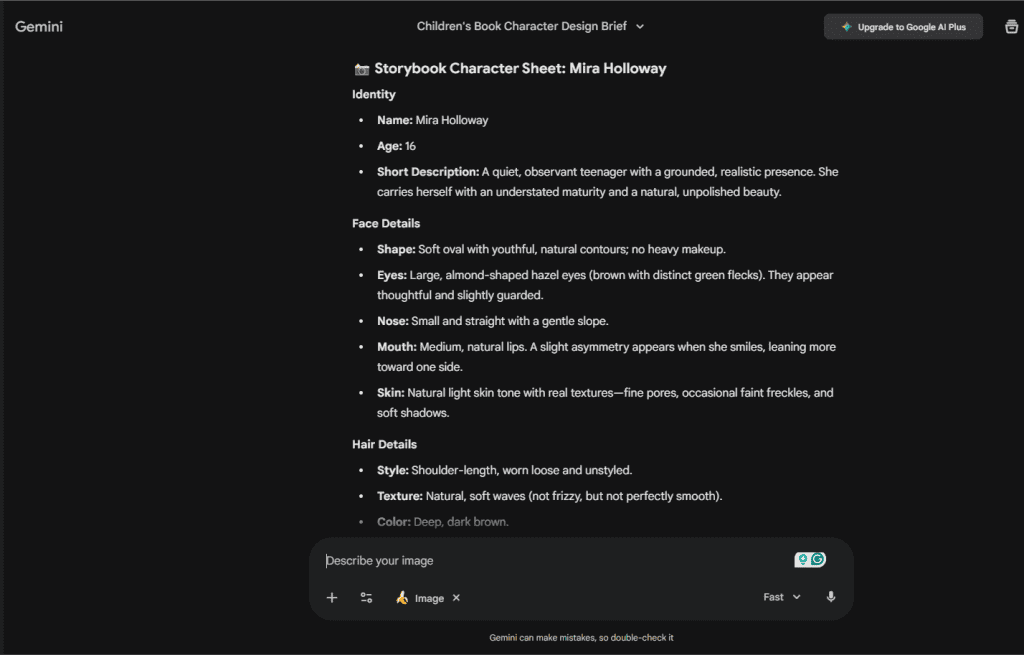Click the green lightbulb extension icon
The image size is (1024, 655).
tap(803, 560)
